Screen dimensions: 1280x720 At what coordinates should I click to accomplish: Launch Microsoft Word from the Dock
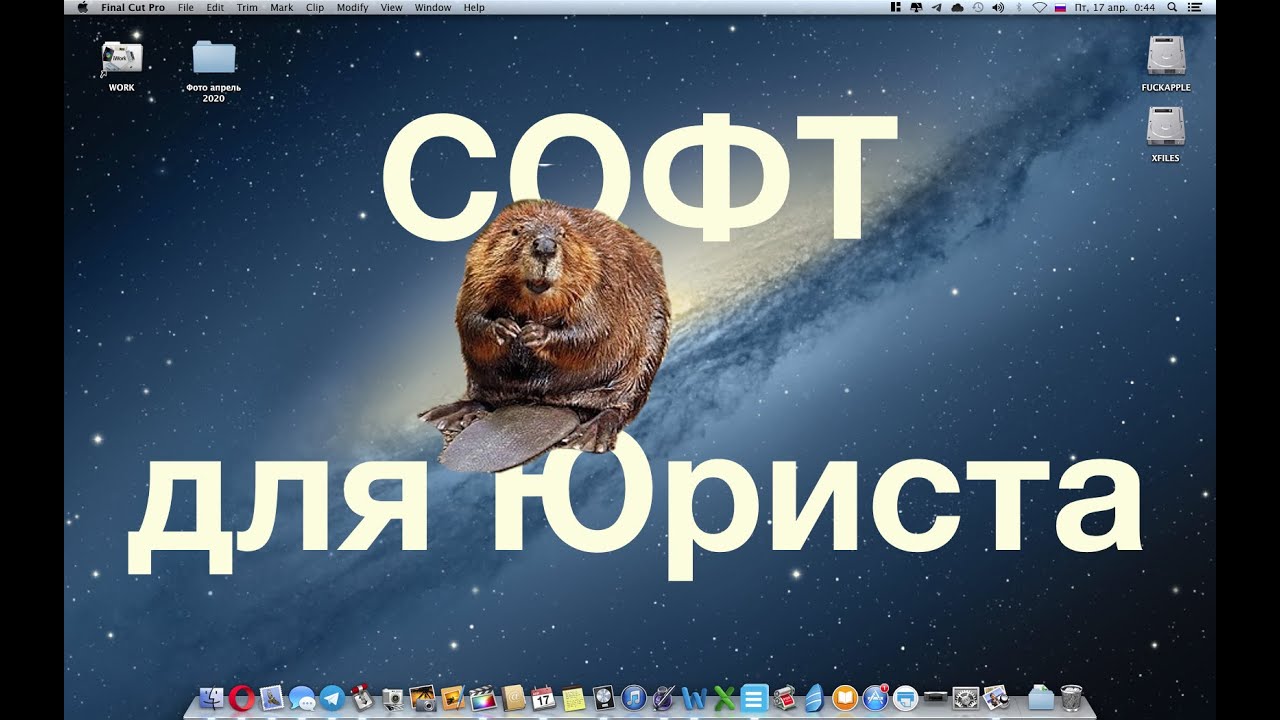pos(694,698)
